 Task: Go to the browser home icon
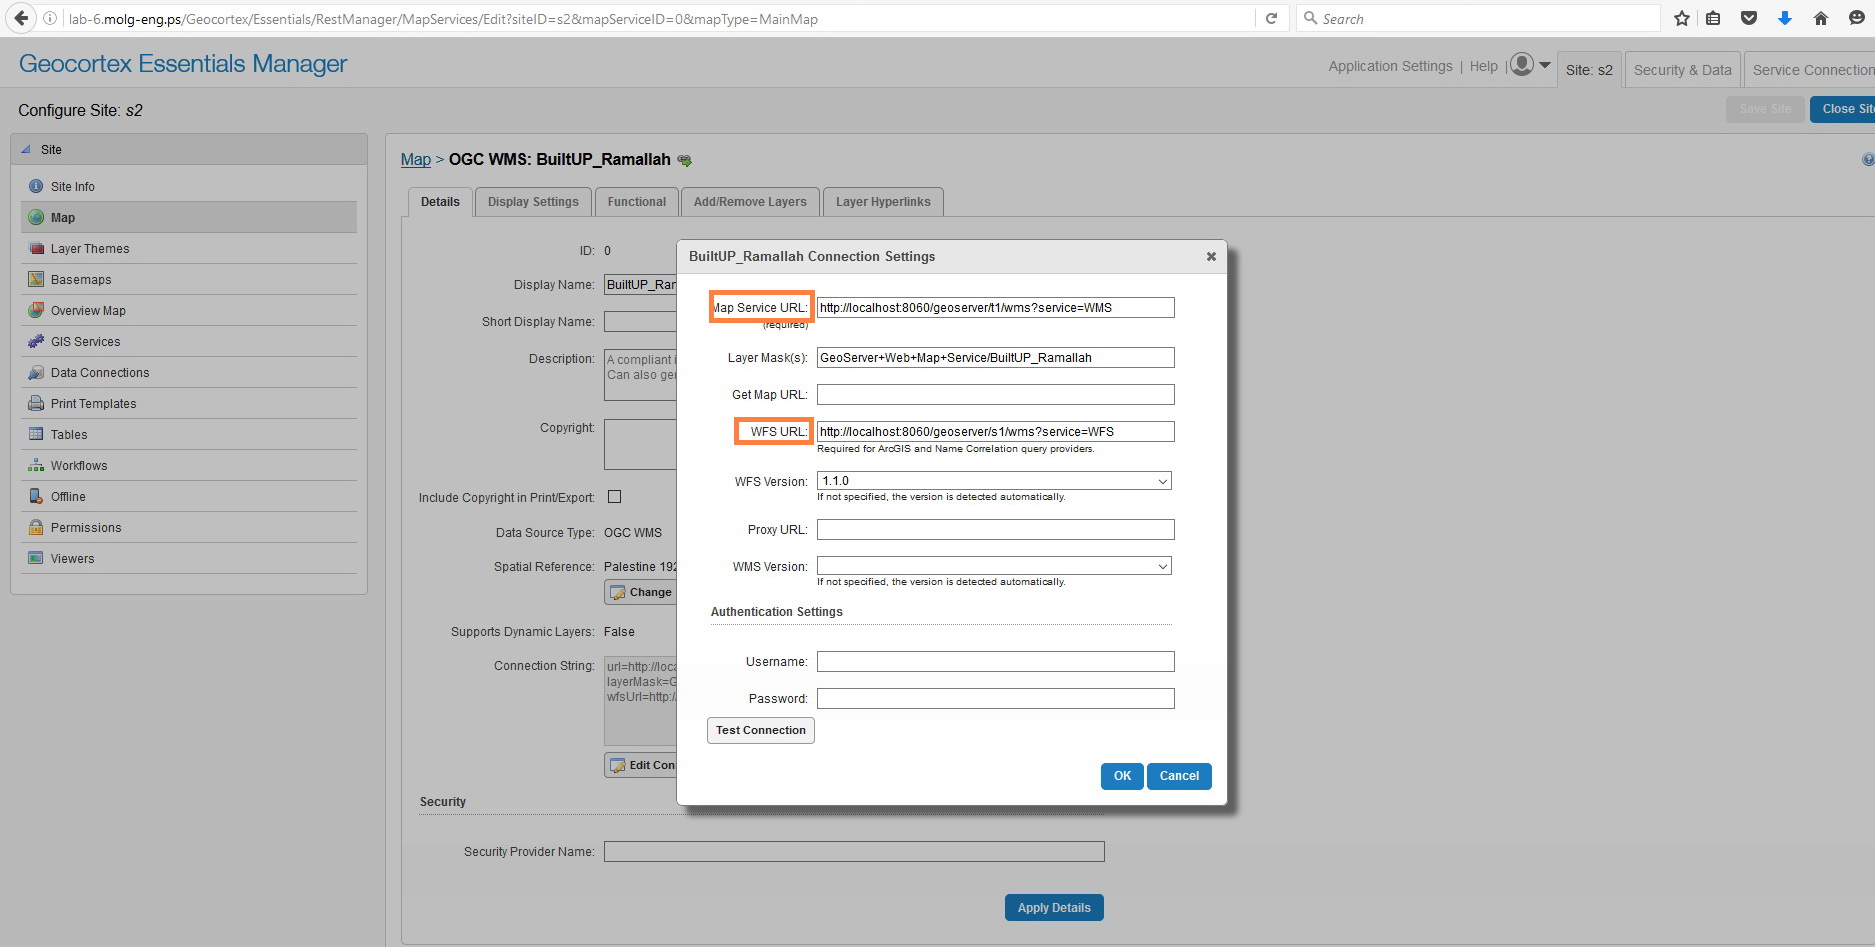1821,18
